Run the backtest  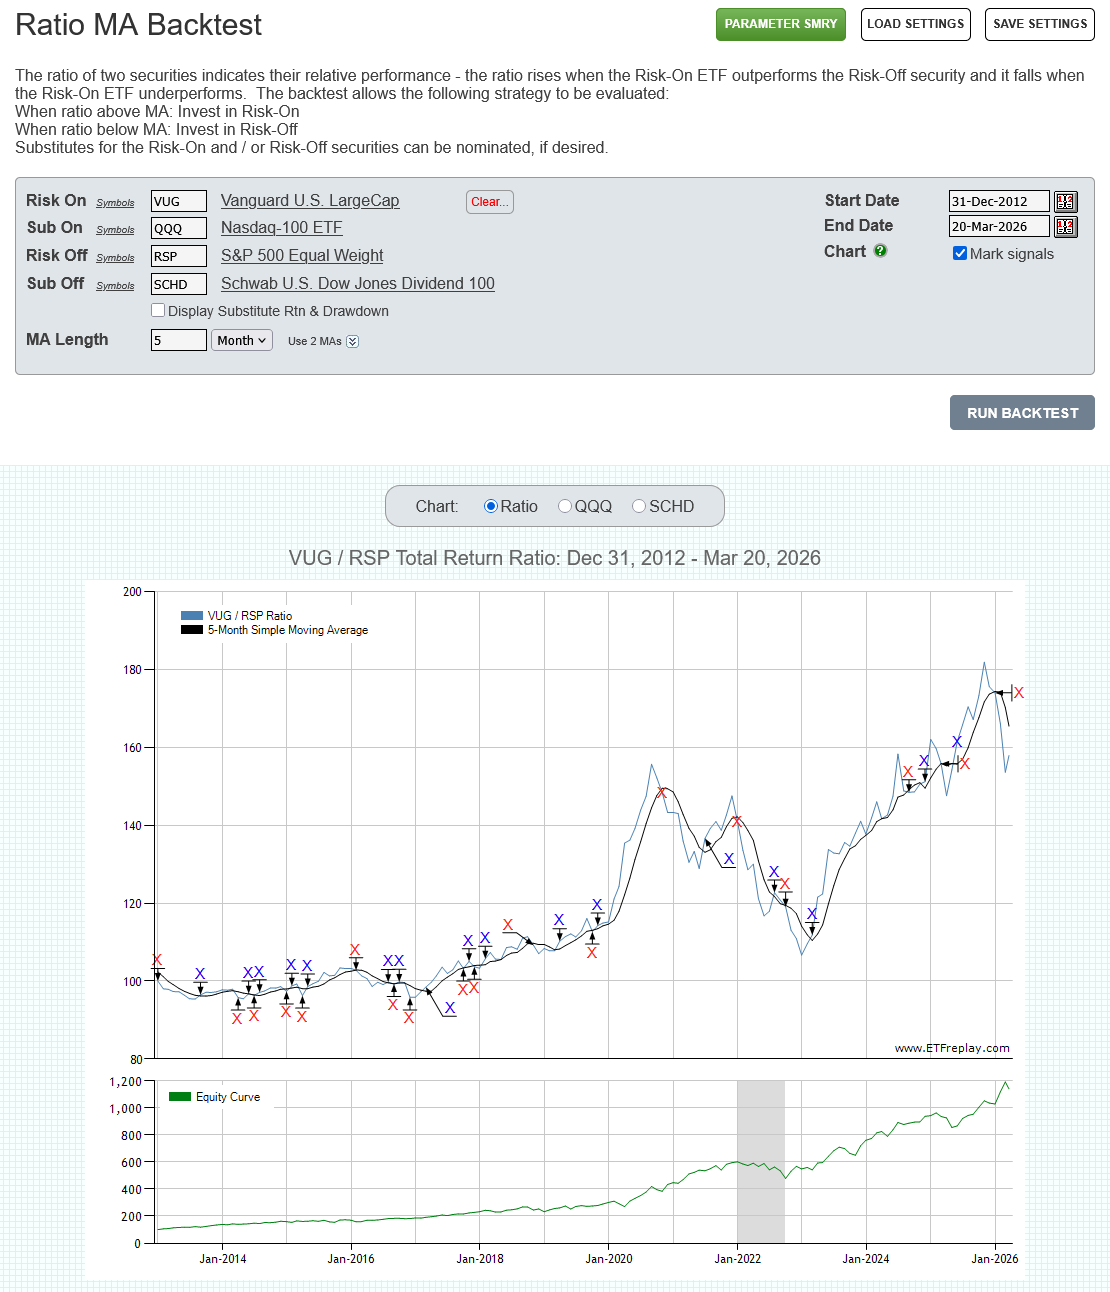[x=1021, y=413]
